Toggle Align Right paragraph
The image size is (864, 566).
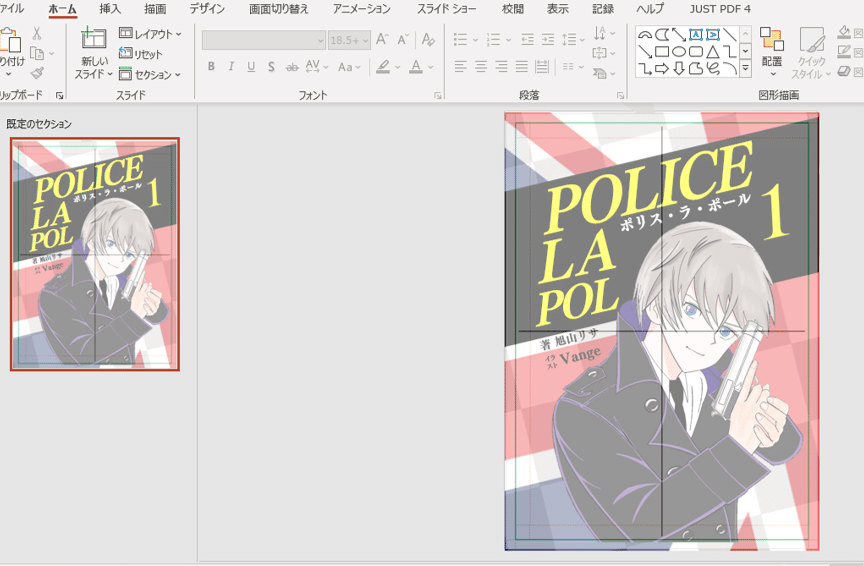pyautogui.click(x=501, y=67)
